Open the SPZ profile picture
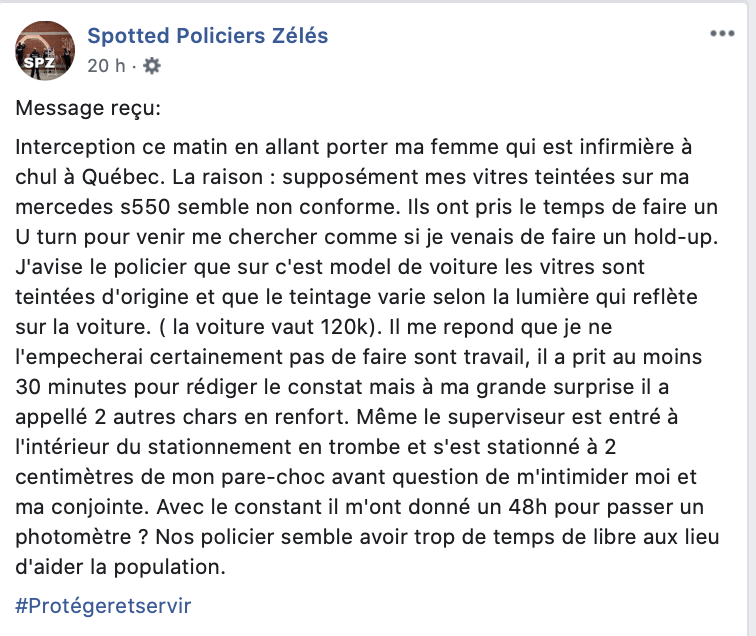756x636 pixels. [x=45, y=51]
